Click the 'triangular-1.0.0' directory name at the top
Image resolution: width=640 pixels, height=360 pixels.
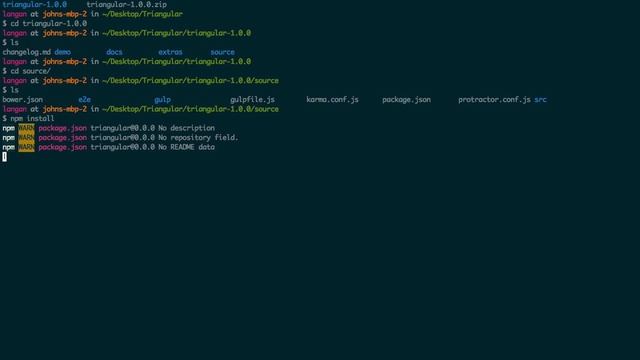point(35,4)
